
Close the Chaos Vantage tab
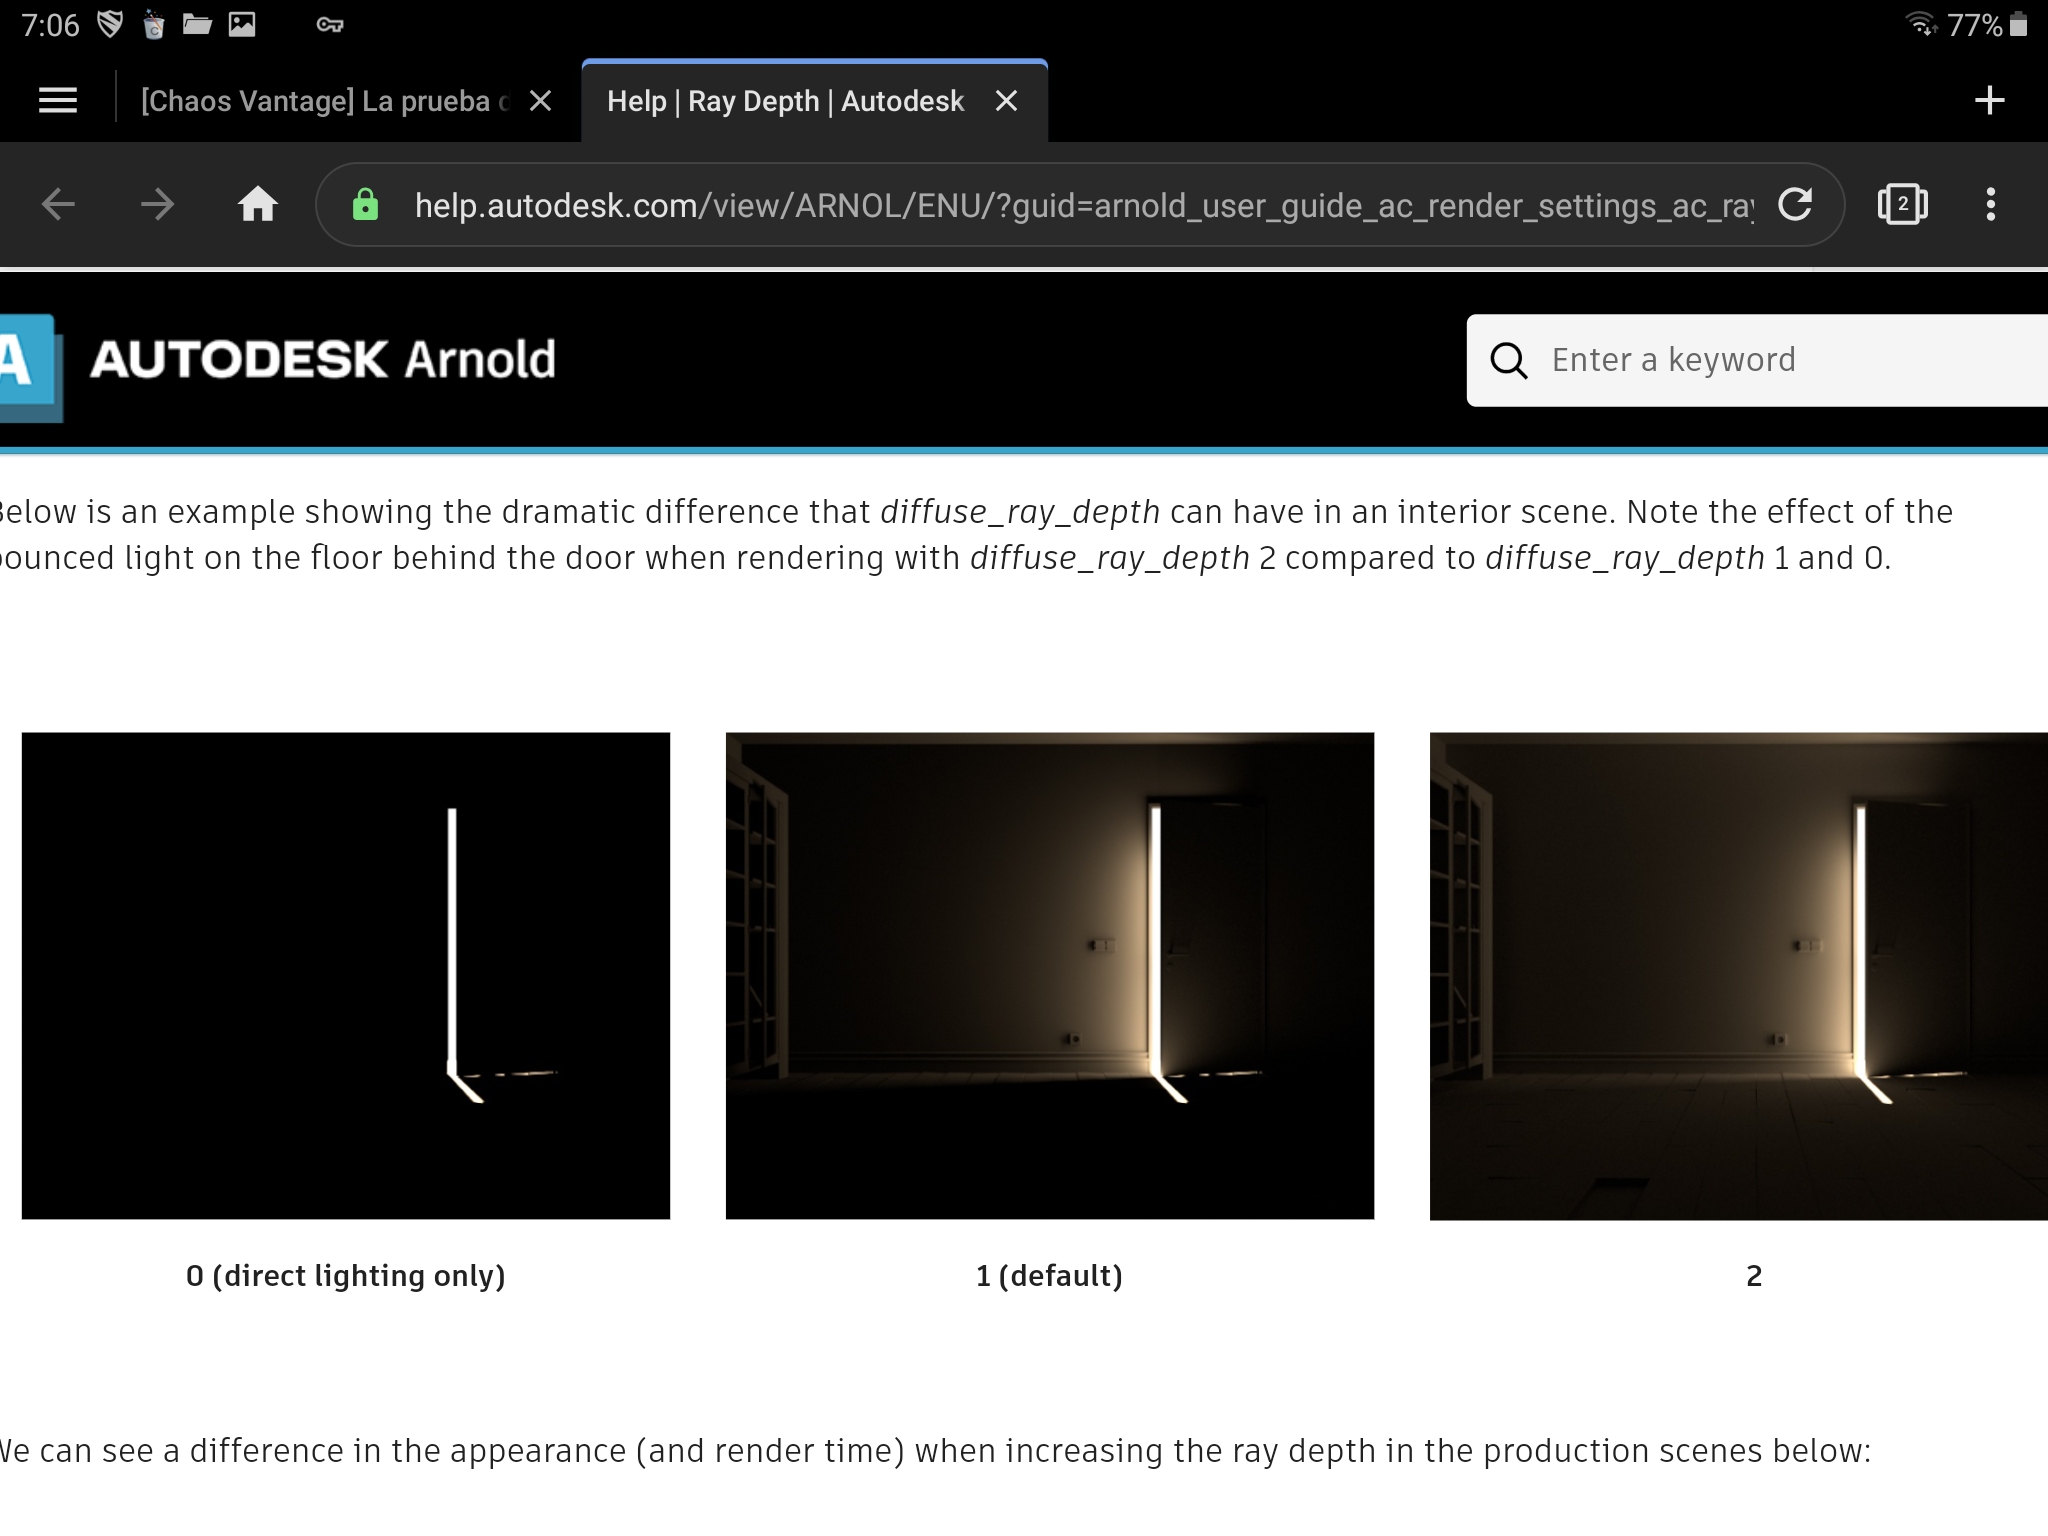540,101
